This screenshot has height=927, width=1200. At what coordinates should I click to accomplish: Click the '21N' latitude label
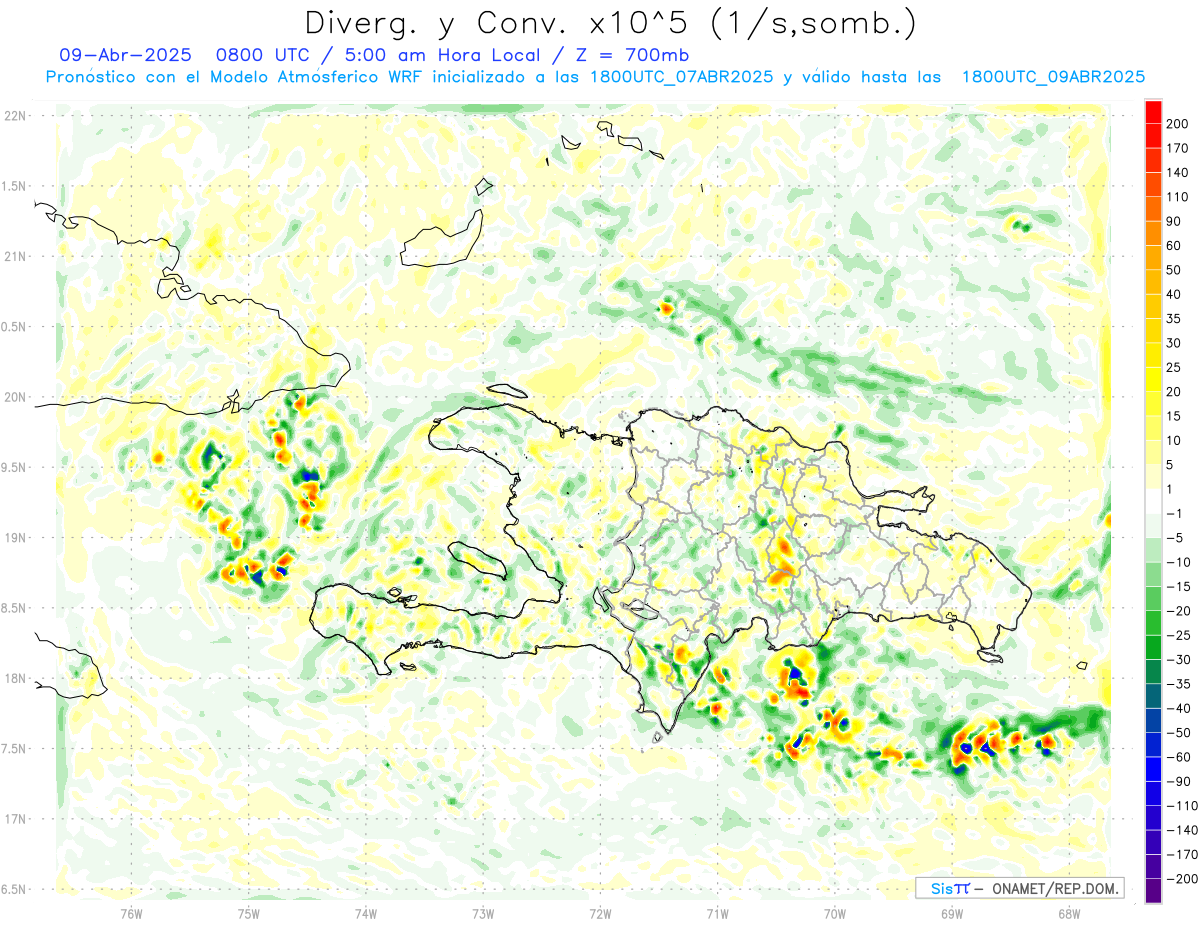coord(14,257)
